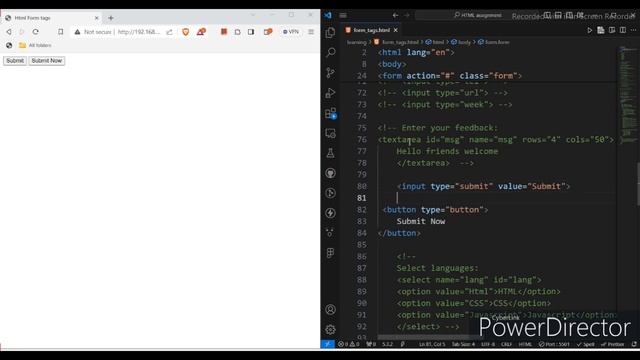Open the notifications bell in status bar
Image resolution: width=640 pixels, height=360 pixels.
(633, 344)
